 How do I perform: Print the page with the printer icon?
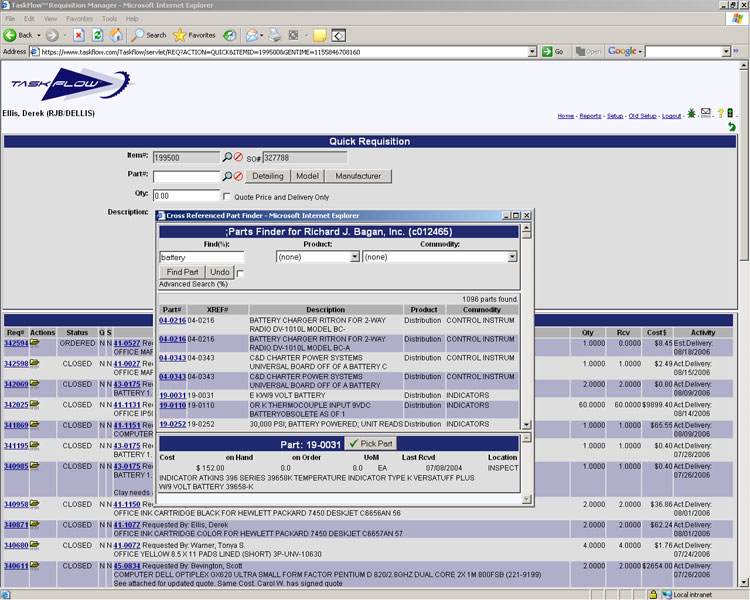(275, 35)
